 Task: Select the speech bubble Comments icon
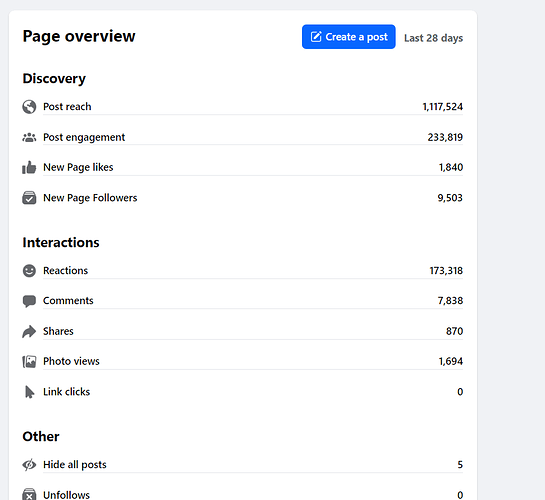tap(29, 301)
